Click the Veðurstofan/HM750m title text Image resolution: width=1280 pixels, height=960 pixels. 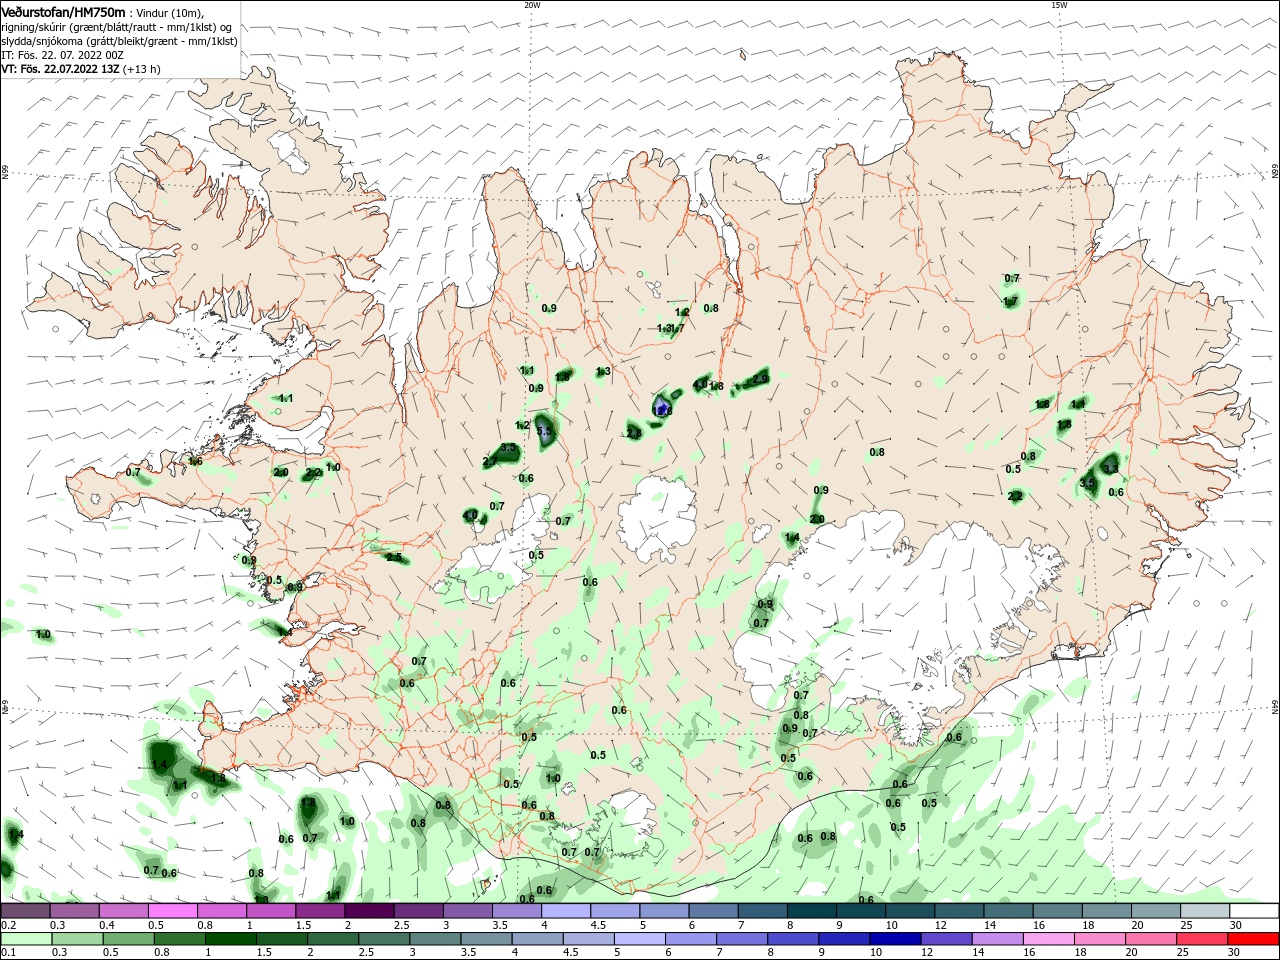63,11
